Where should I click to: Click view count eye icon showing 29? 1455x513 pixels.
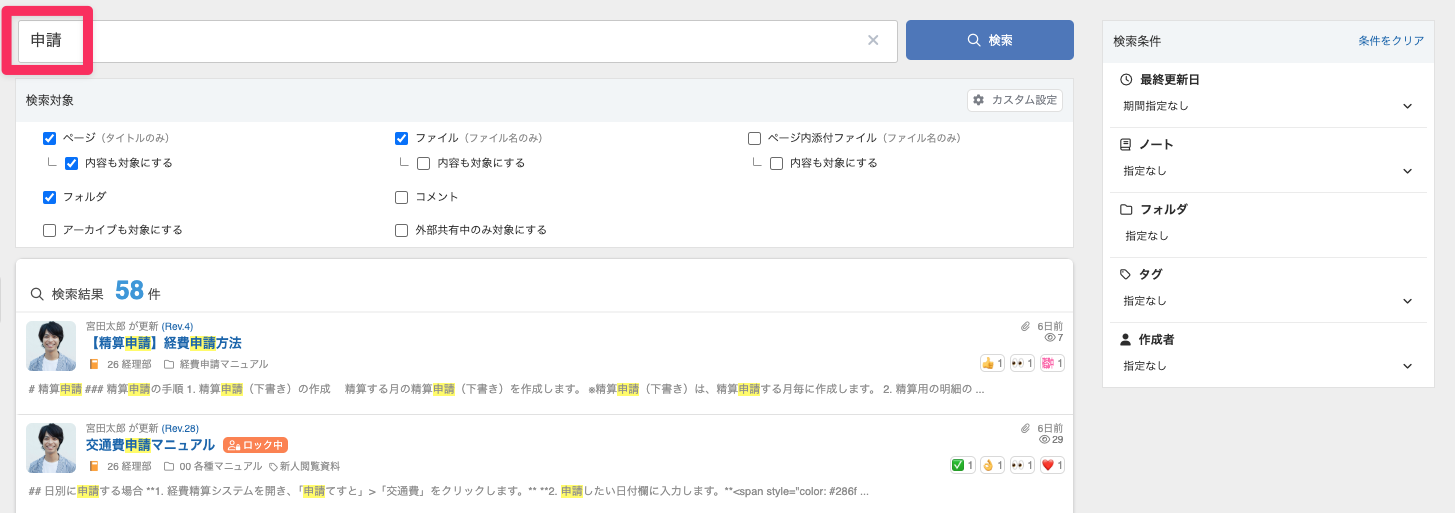click(x=1044, y=440)
